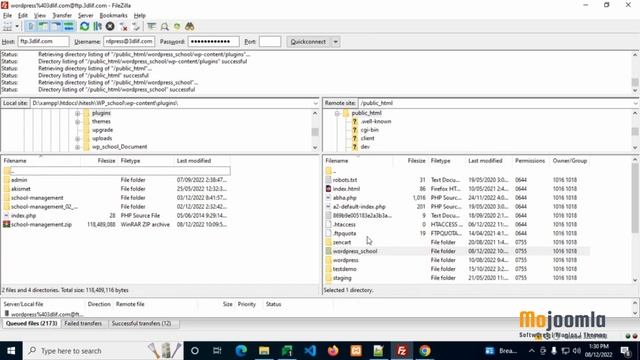Refresh the file and folder lists

84,27
